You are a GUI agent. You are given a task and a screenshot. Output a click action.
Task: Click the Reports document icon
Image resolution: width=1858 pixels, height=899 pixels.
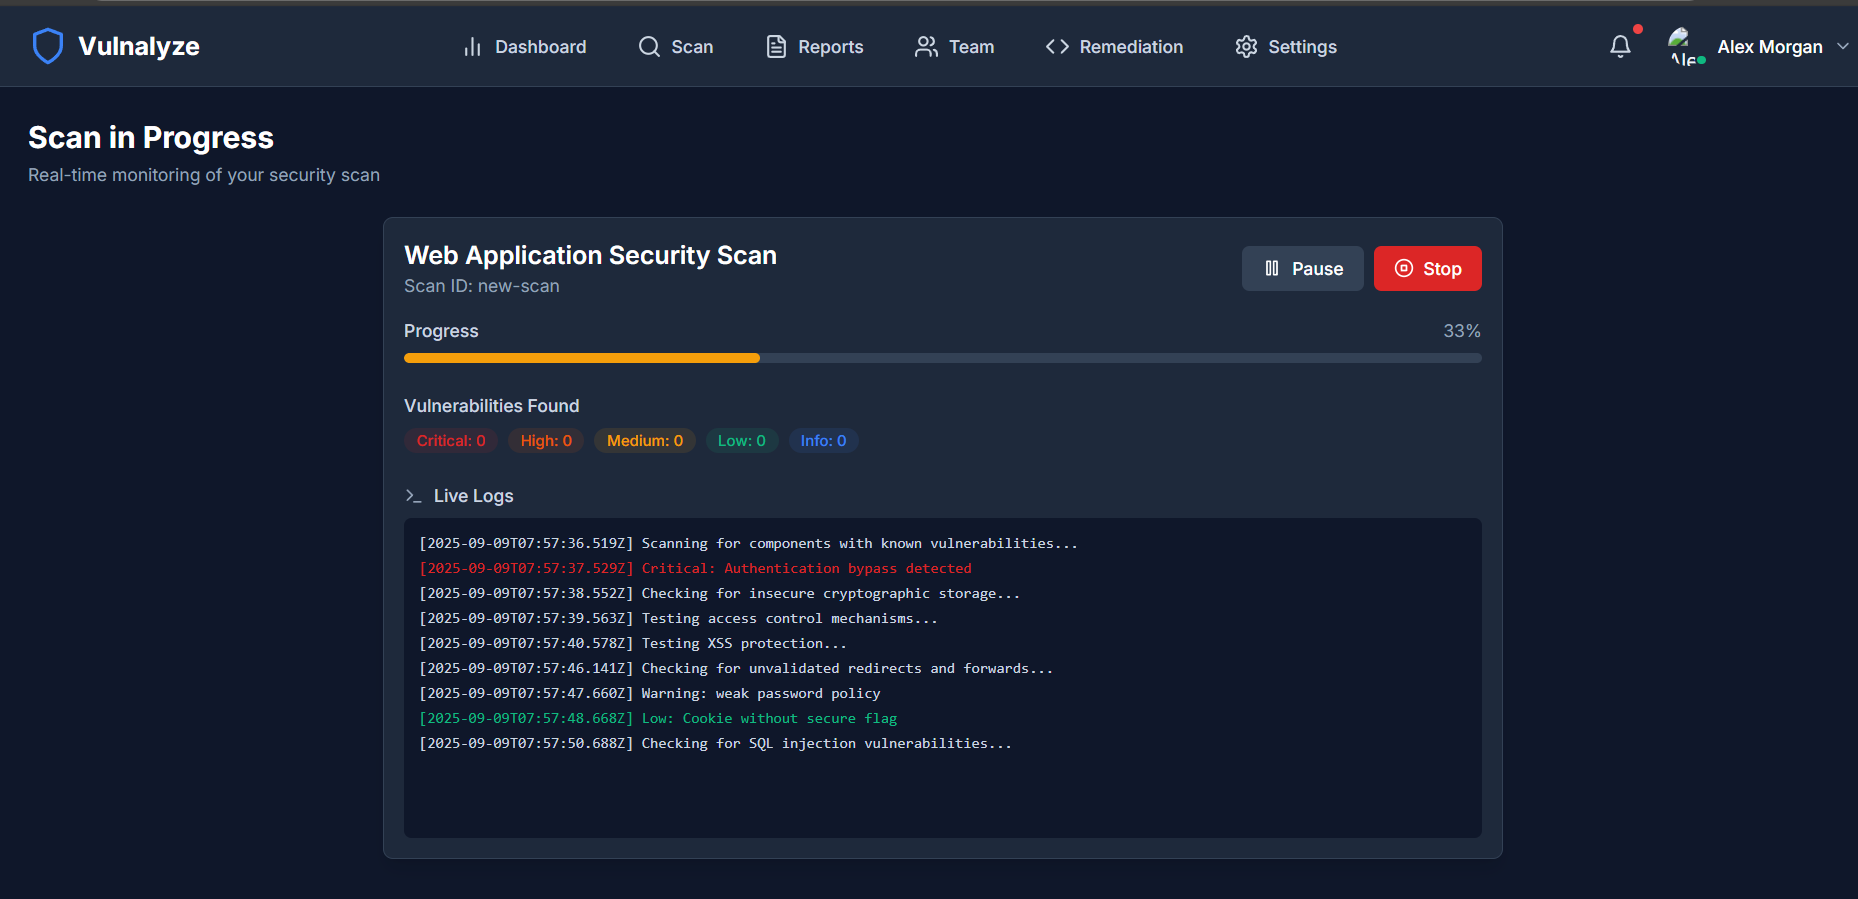[776, 47]
